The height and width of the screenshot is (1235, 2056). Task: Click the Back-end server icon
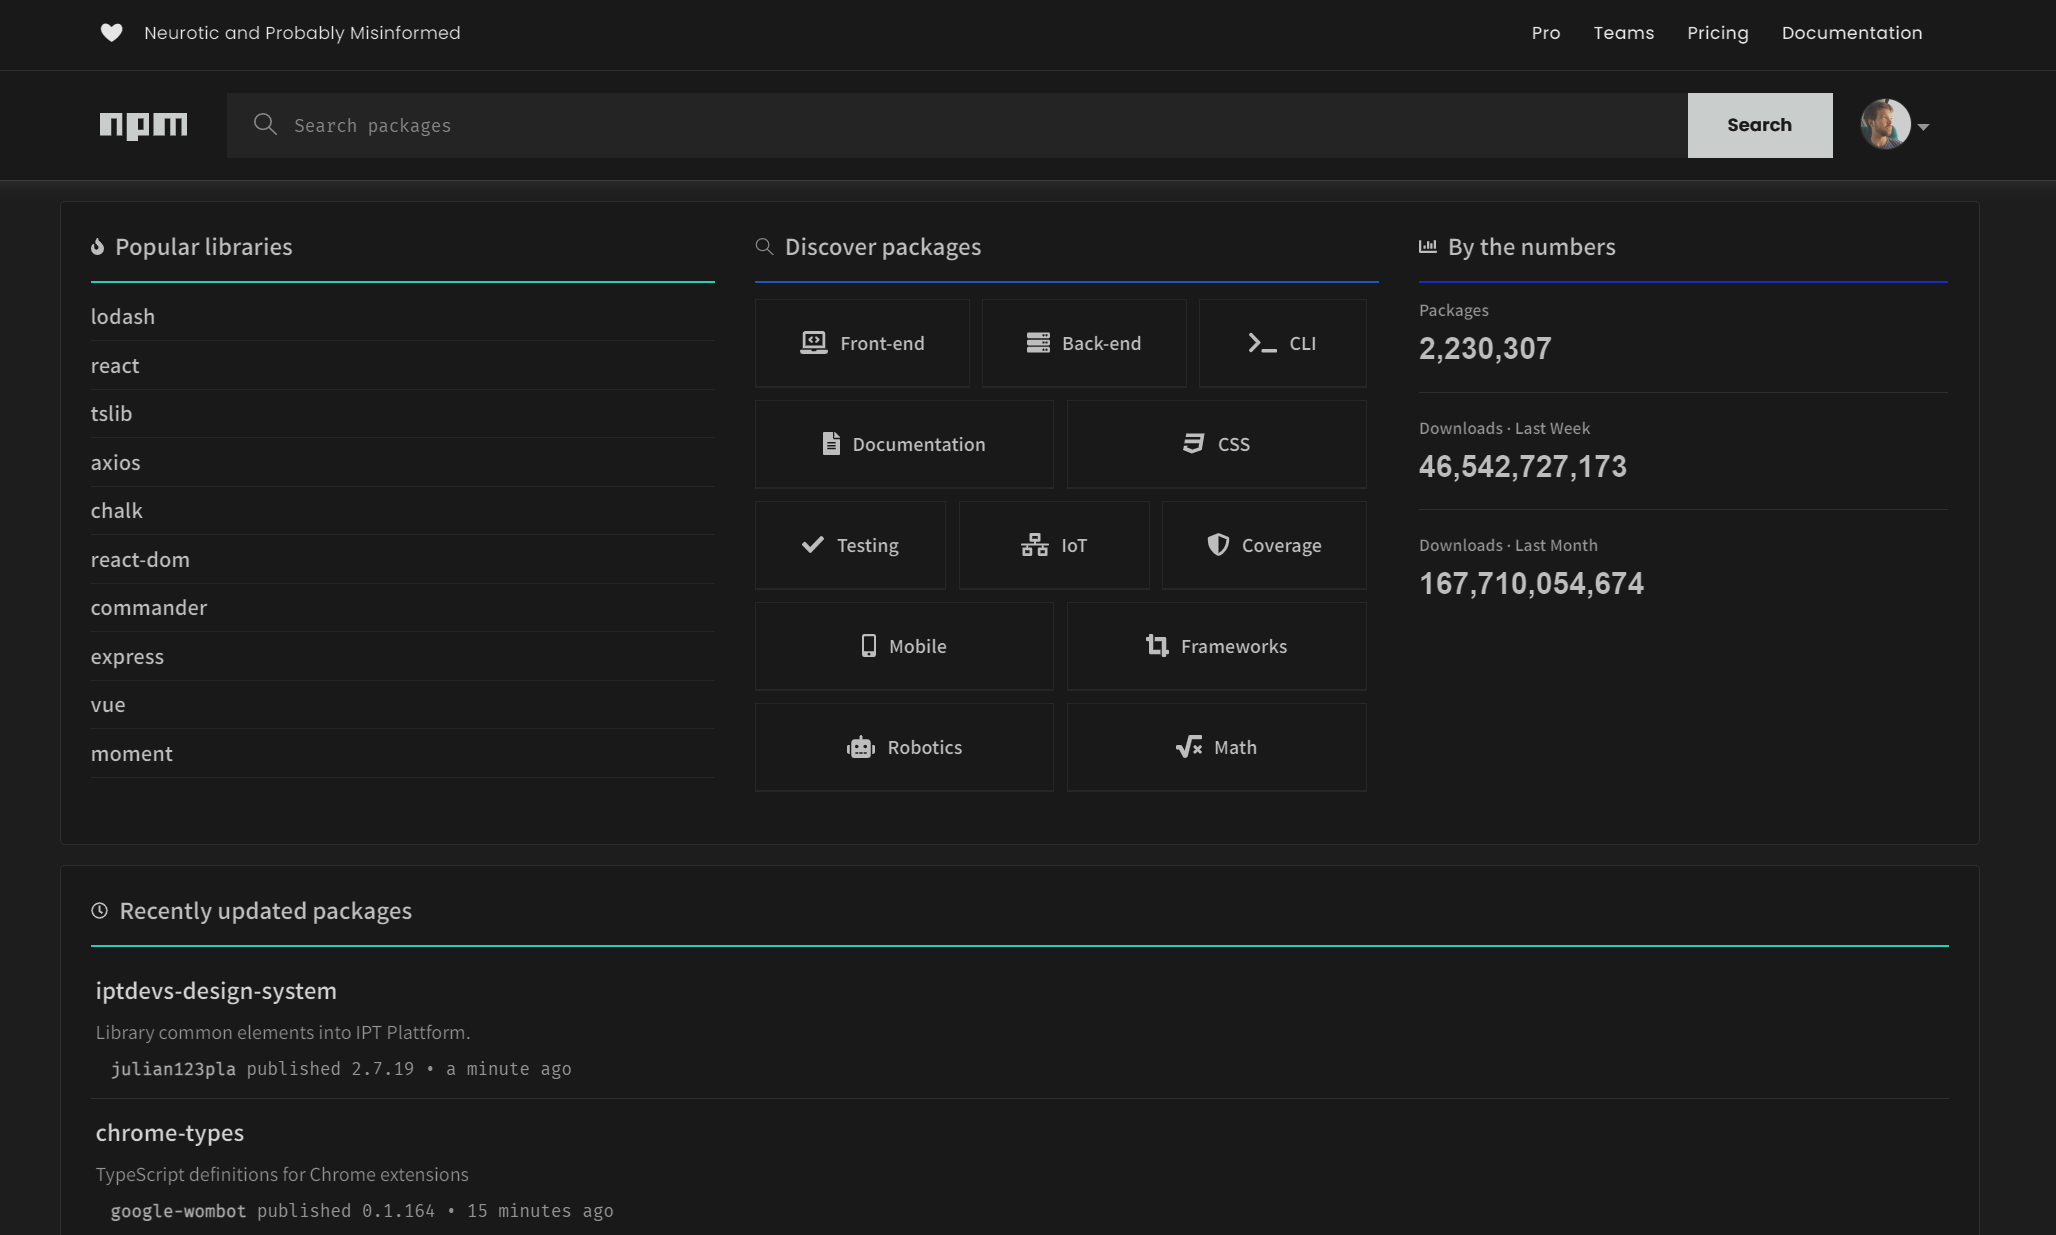coord(1038,343)
